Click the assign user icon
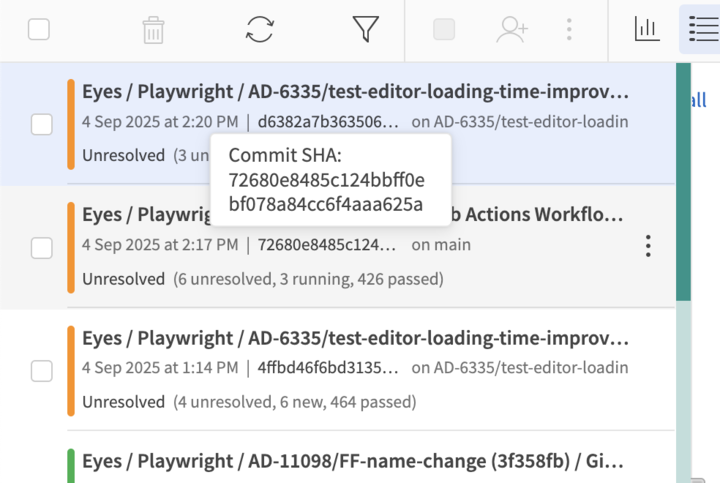This screenshot has height=483, width=720. pyautogui.click(x=512, y=30)
